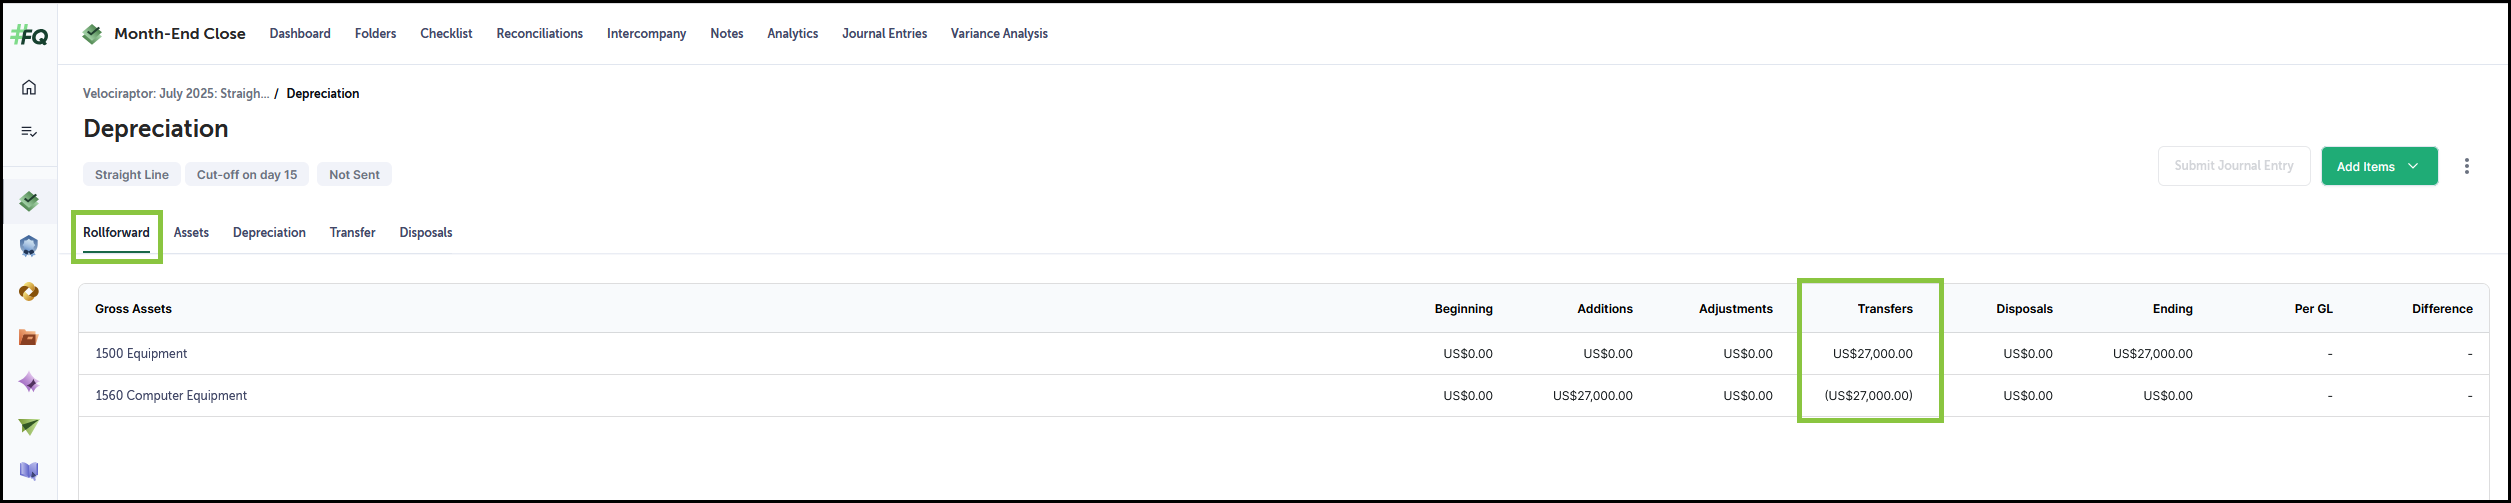Viewport: 2511px width, 503px height.
Task: Open Reconciliations in top navigation
Action: coord(539,33)
